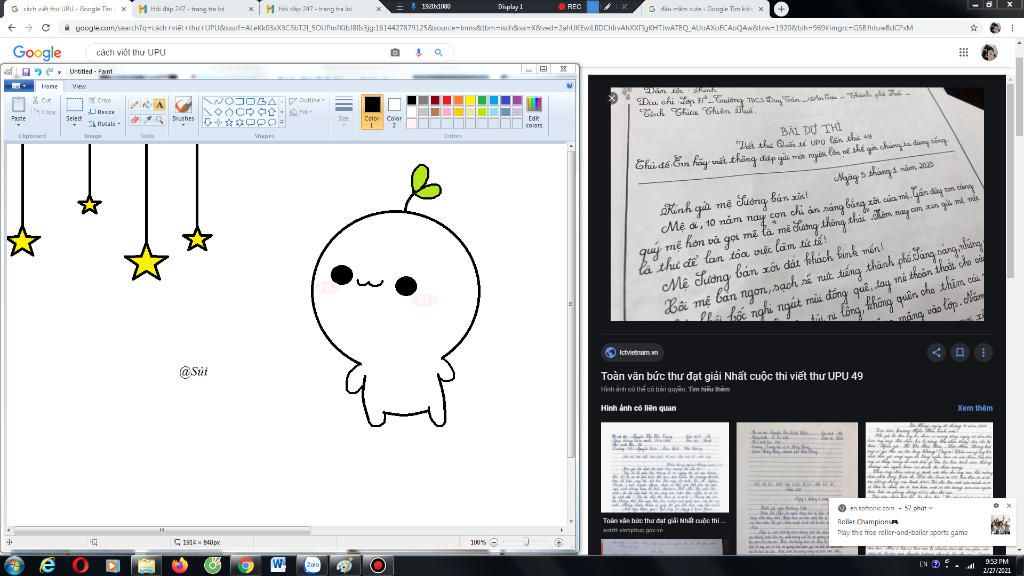Screen dimensions: 1024x576
Task: Open more options for the image result
Action: tap(984, 353)
